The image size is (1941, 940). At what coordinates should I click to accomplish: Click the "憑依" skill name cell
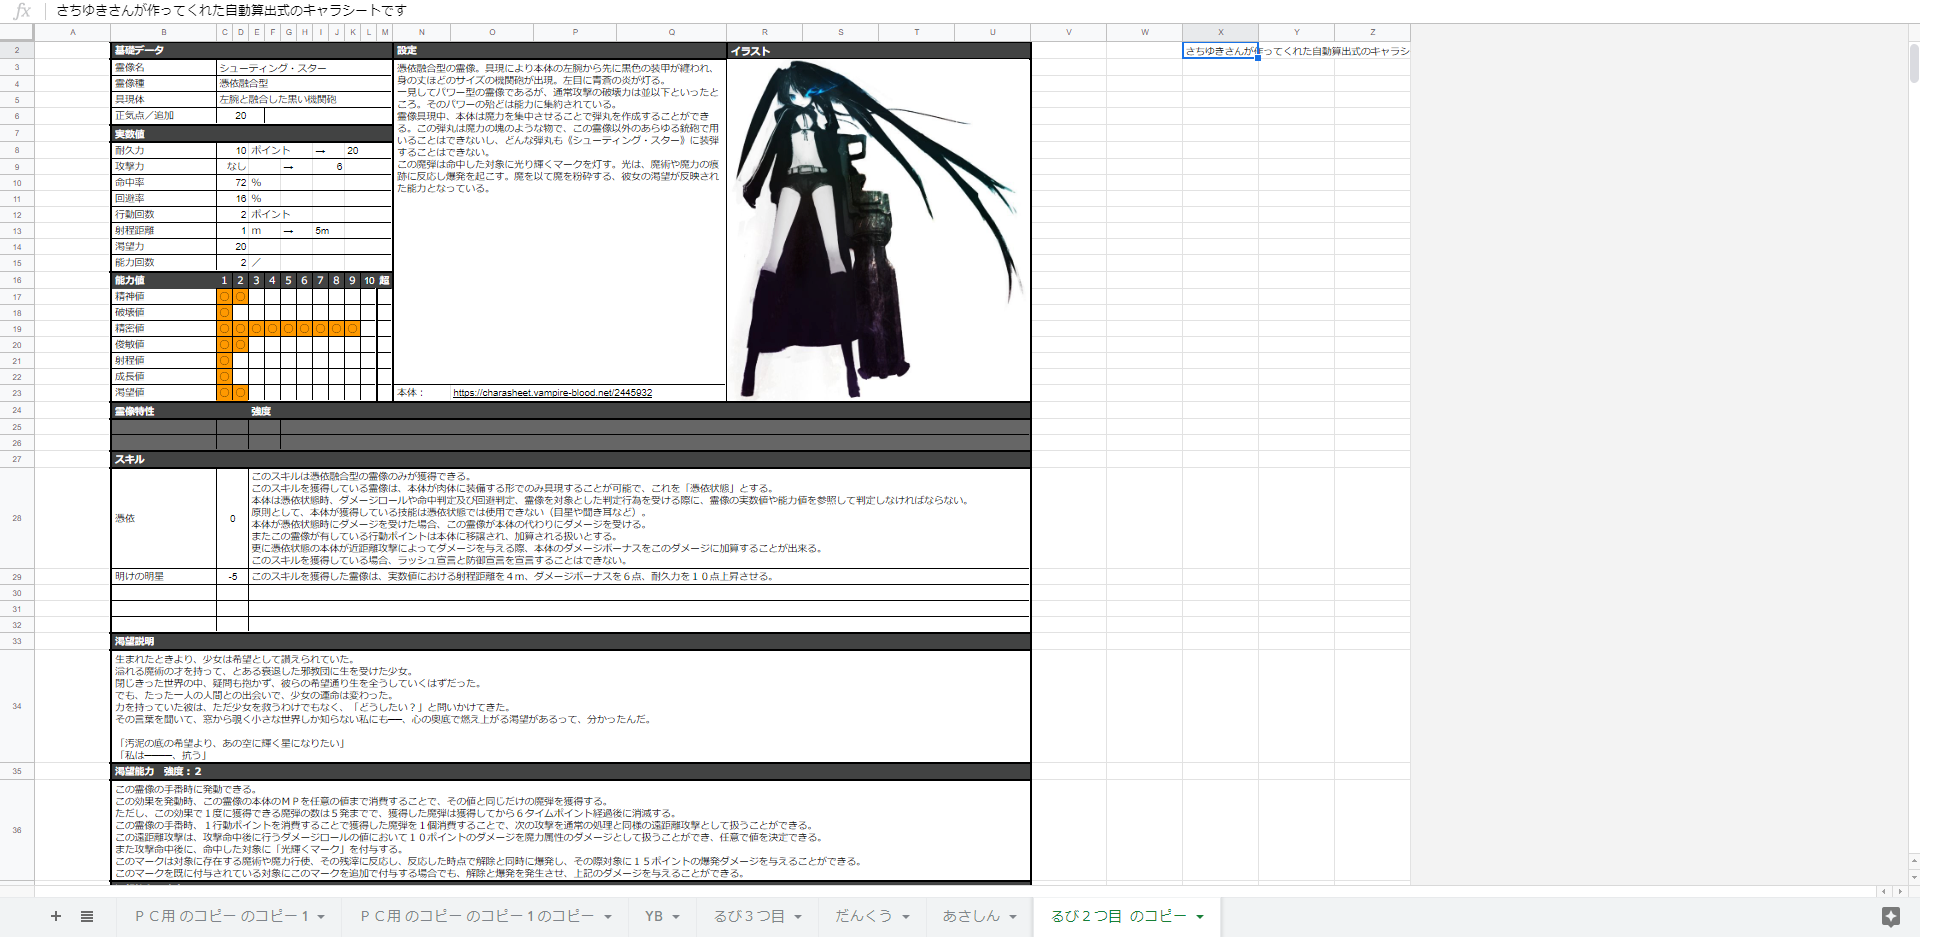163,518
